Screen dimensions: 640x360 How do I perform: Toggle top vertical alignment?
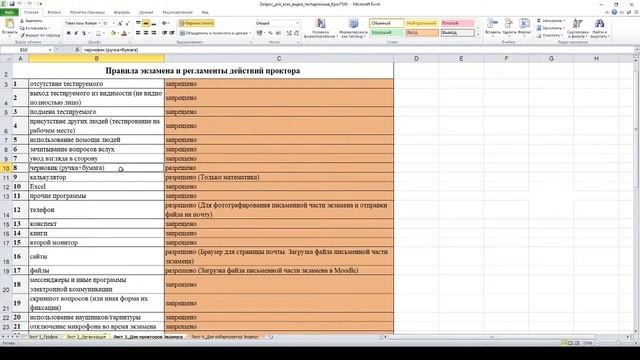(x=138, y=23)
